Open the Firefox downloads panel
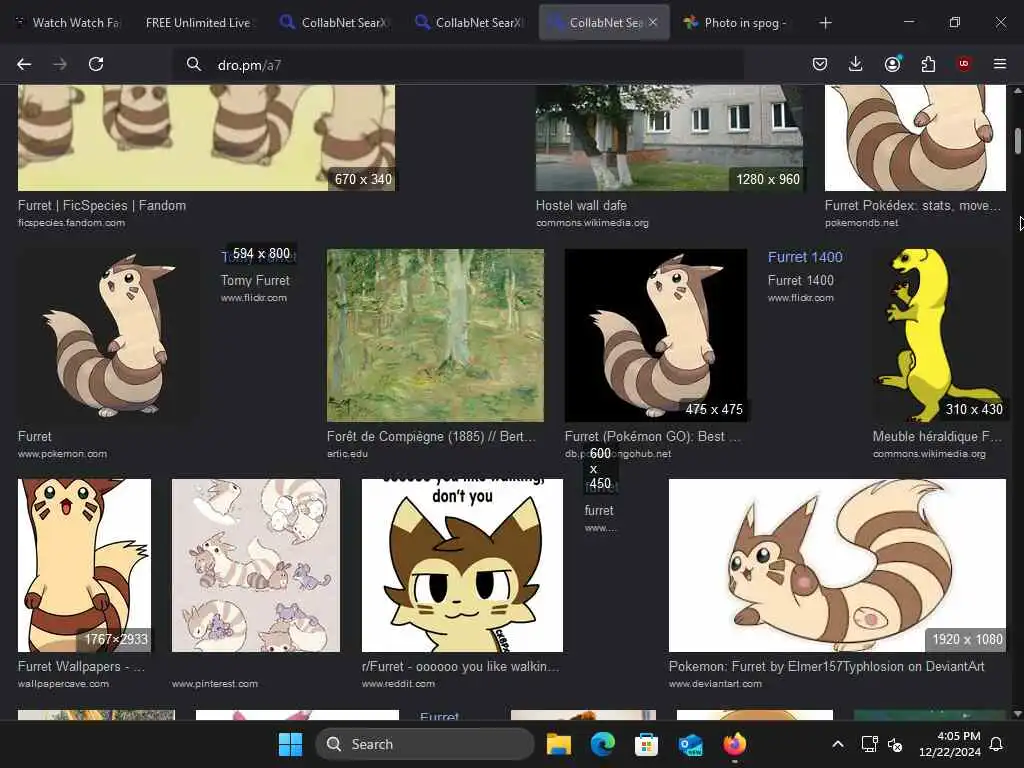The width and height of the screenshot is (1024, 768). pos(856,64)
